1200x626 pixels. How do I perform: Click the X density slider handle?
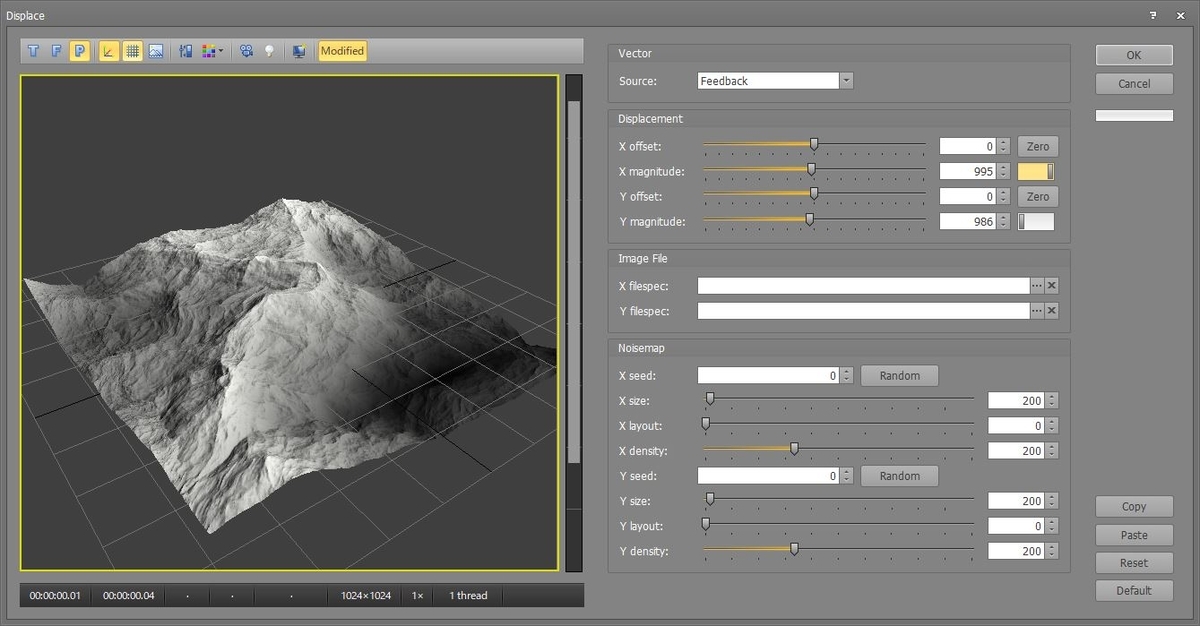coord(794,449)
